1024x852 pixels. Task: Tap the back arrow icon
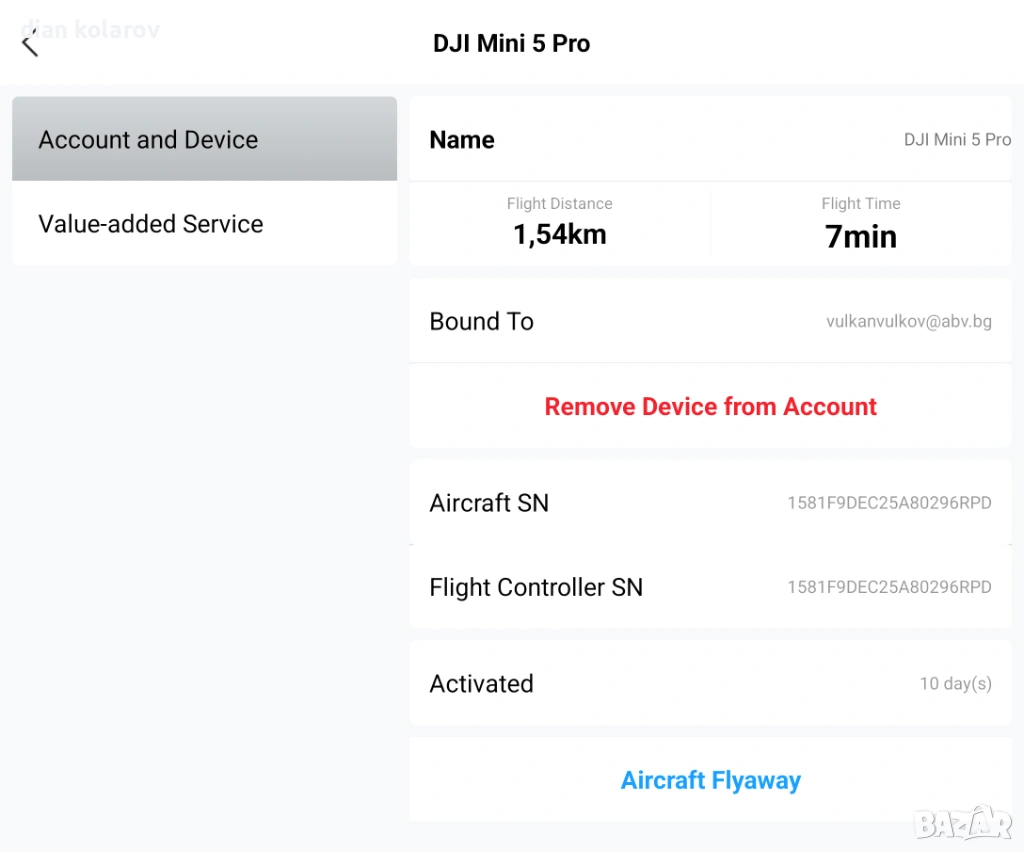pyautogui.click(x=30, y=43)
